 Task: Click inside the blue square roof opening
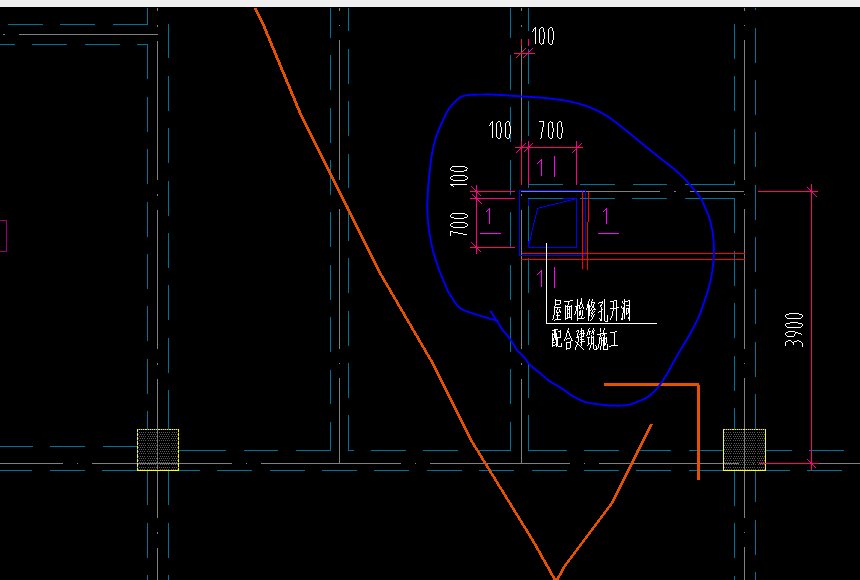click(552, 223)
